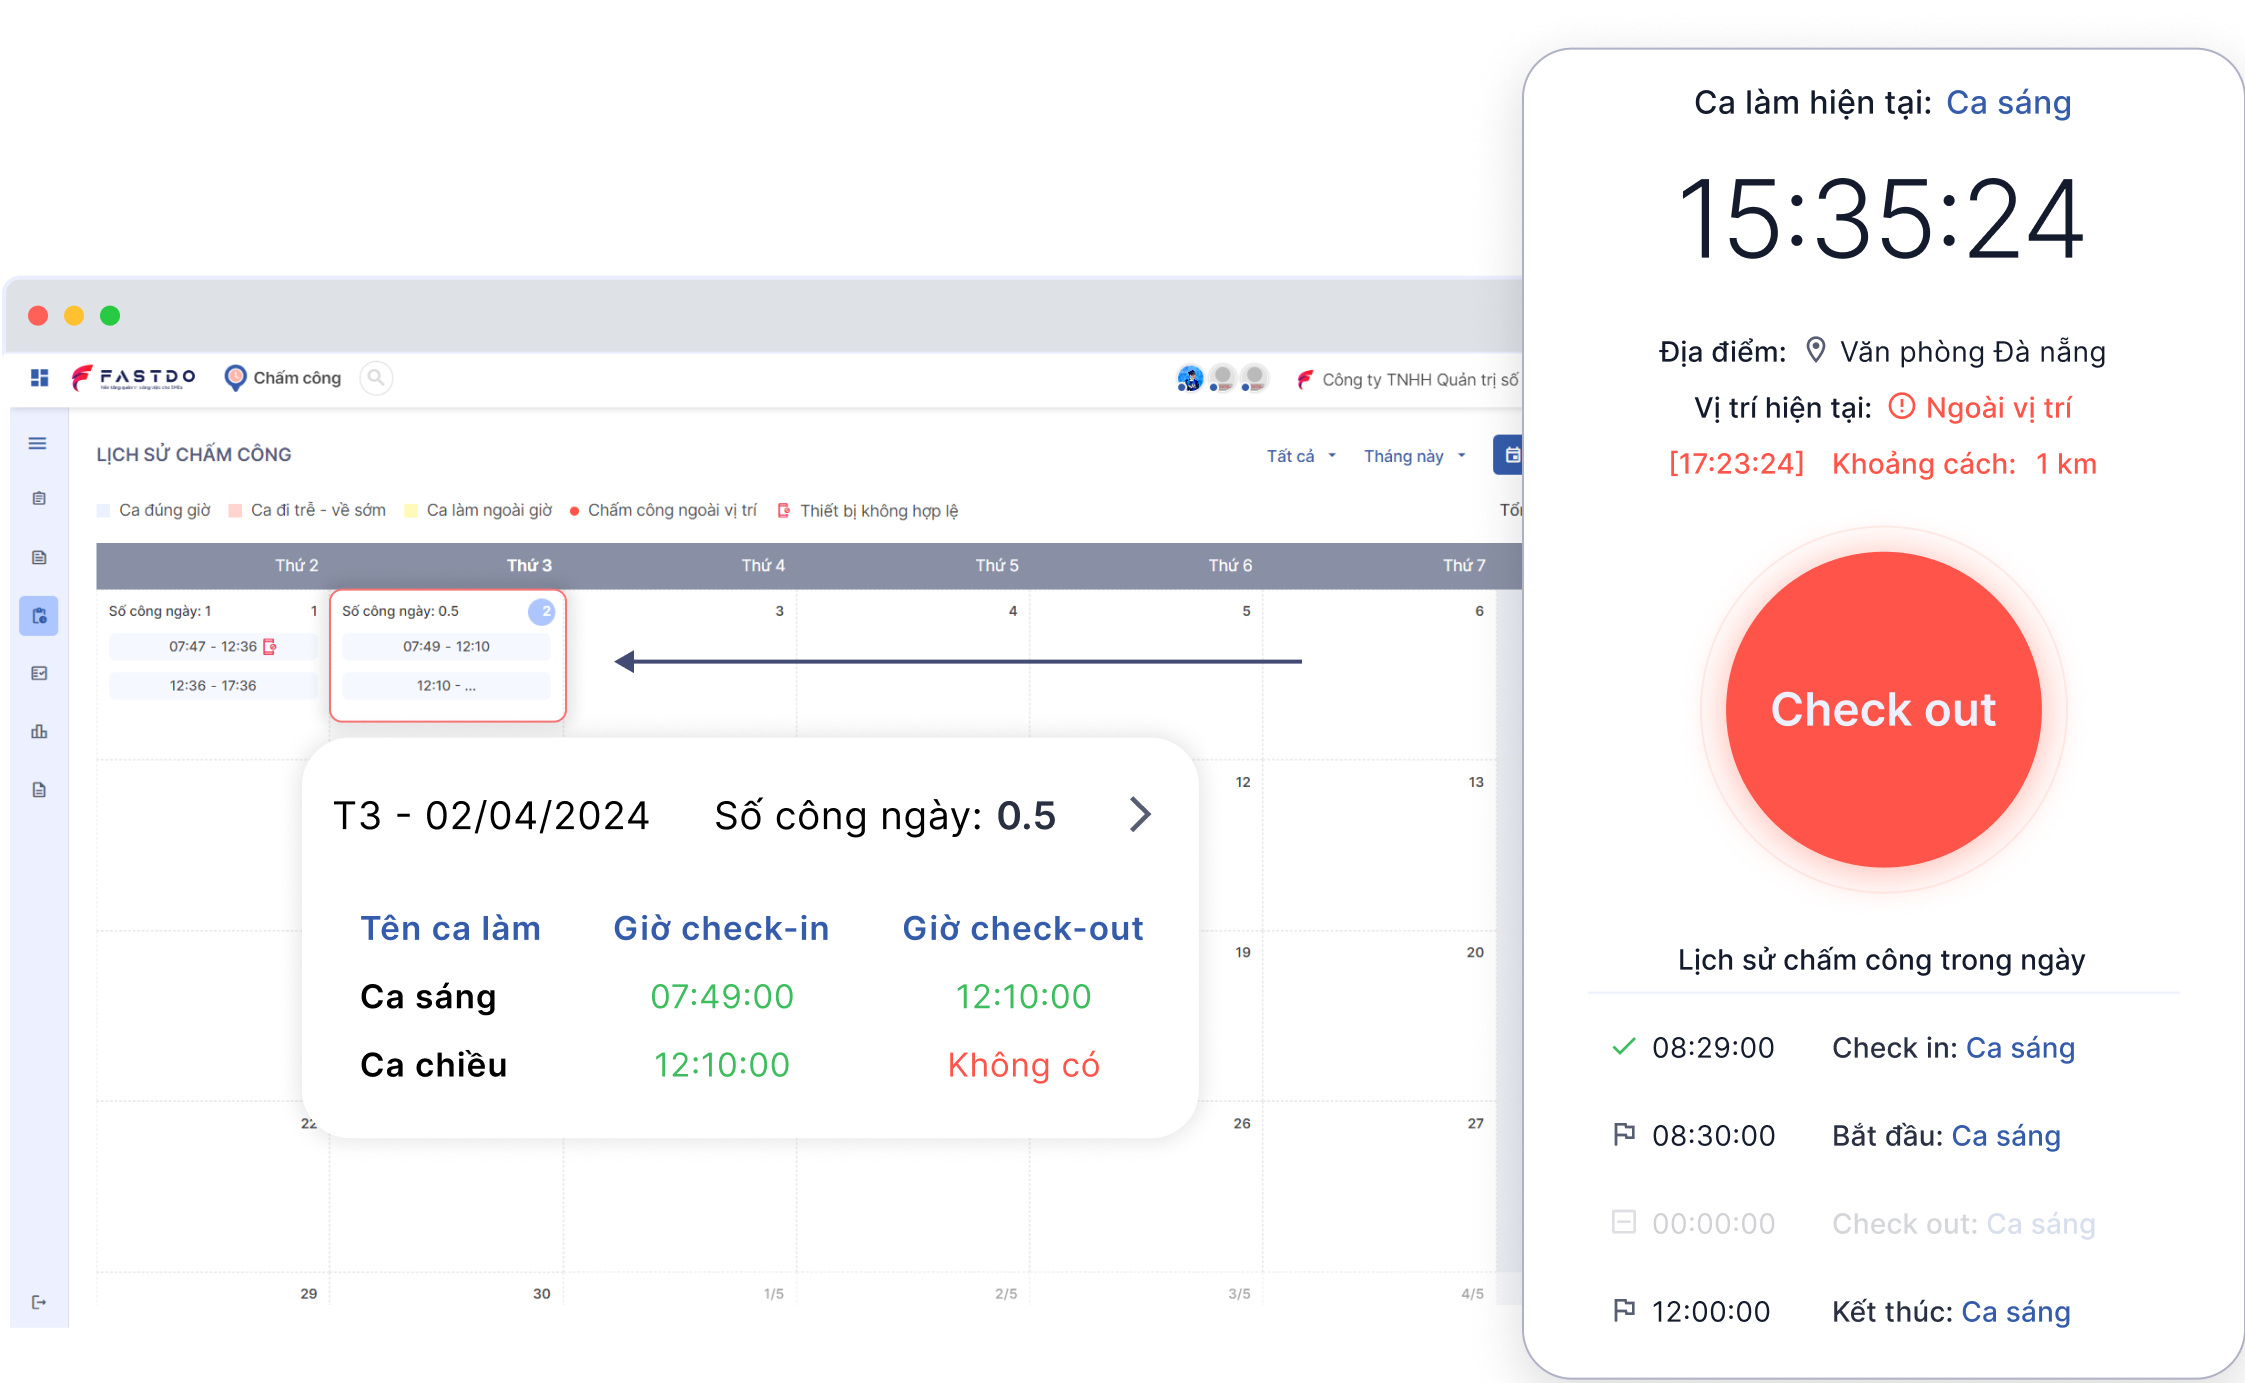The height and width of the screenshot is (1383, 2245).
Task: Collapse the sidebar with the hamburger icon
Action: point(38,443)
